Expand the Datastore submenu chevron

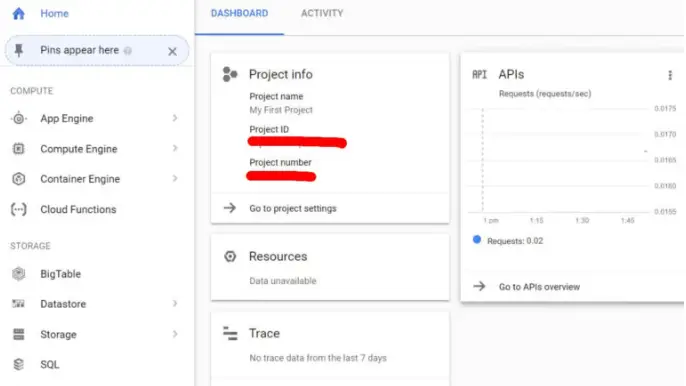click(x=175, y=303)
